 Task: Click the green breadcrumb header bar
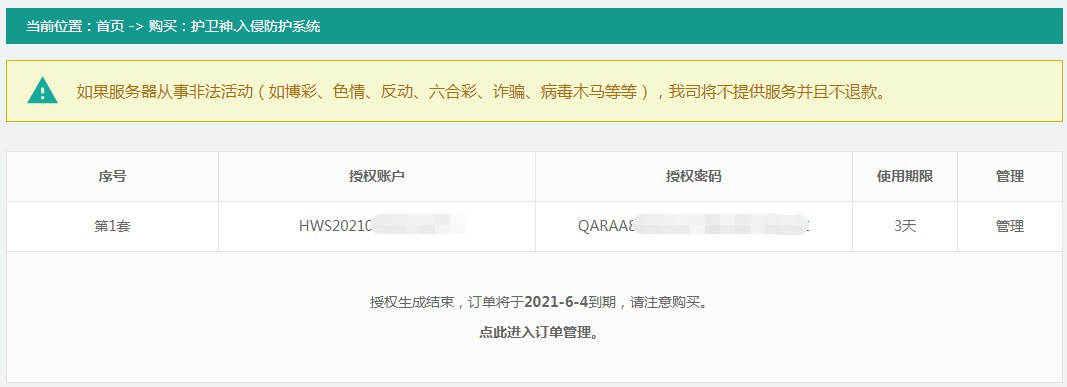coord(534,26)
